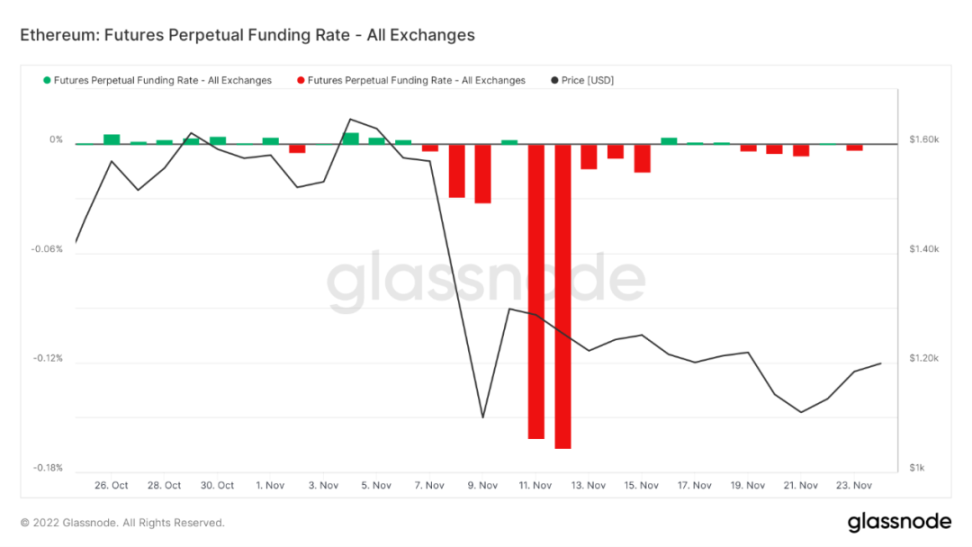Select the 26 Oct date label
Image resolution: width=972 pixels, height=547 pixels.
pos(111,486)
